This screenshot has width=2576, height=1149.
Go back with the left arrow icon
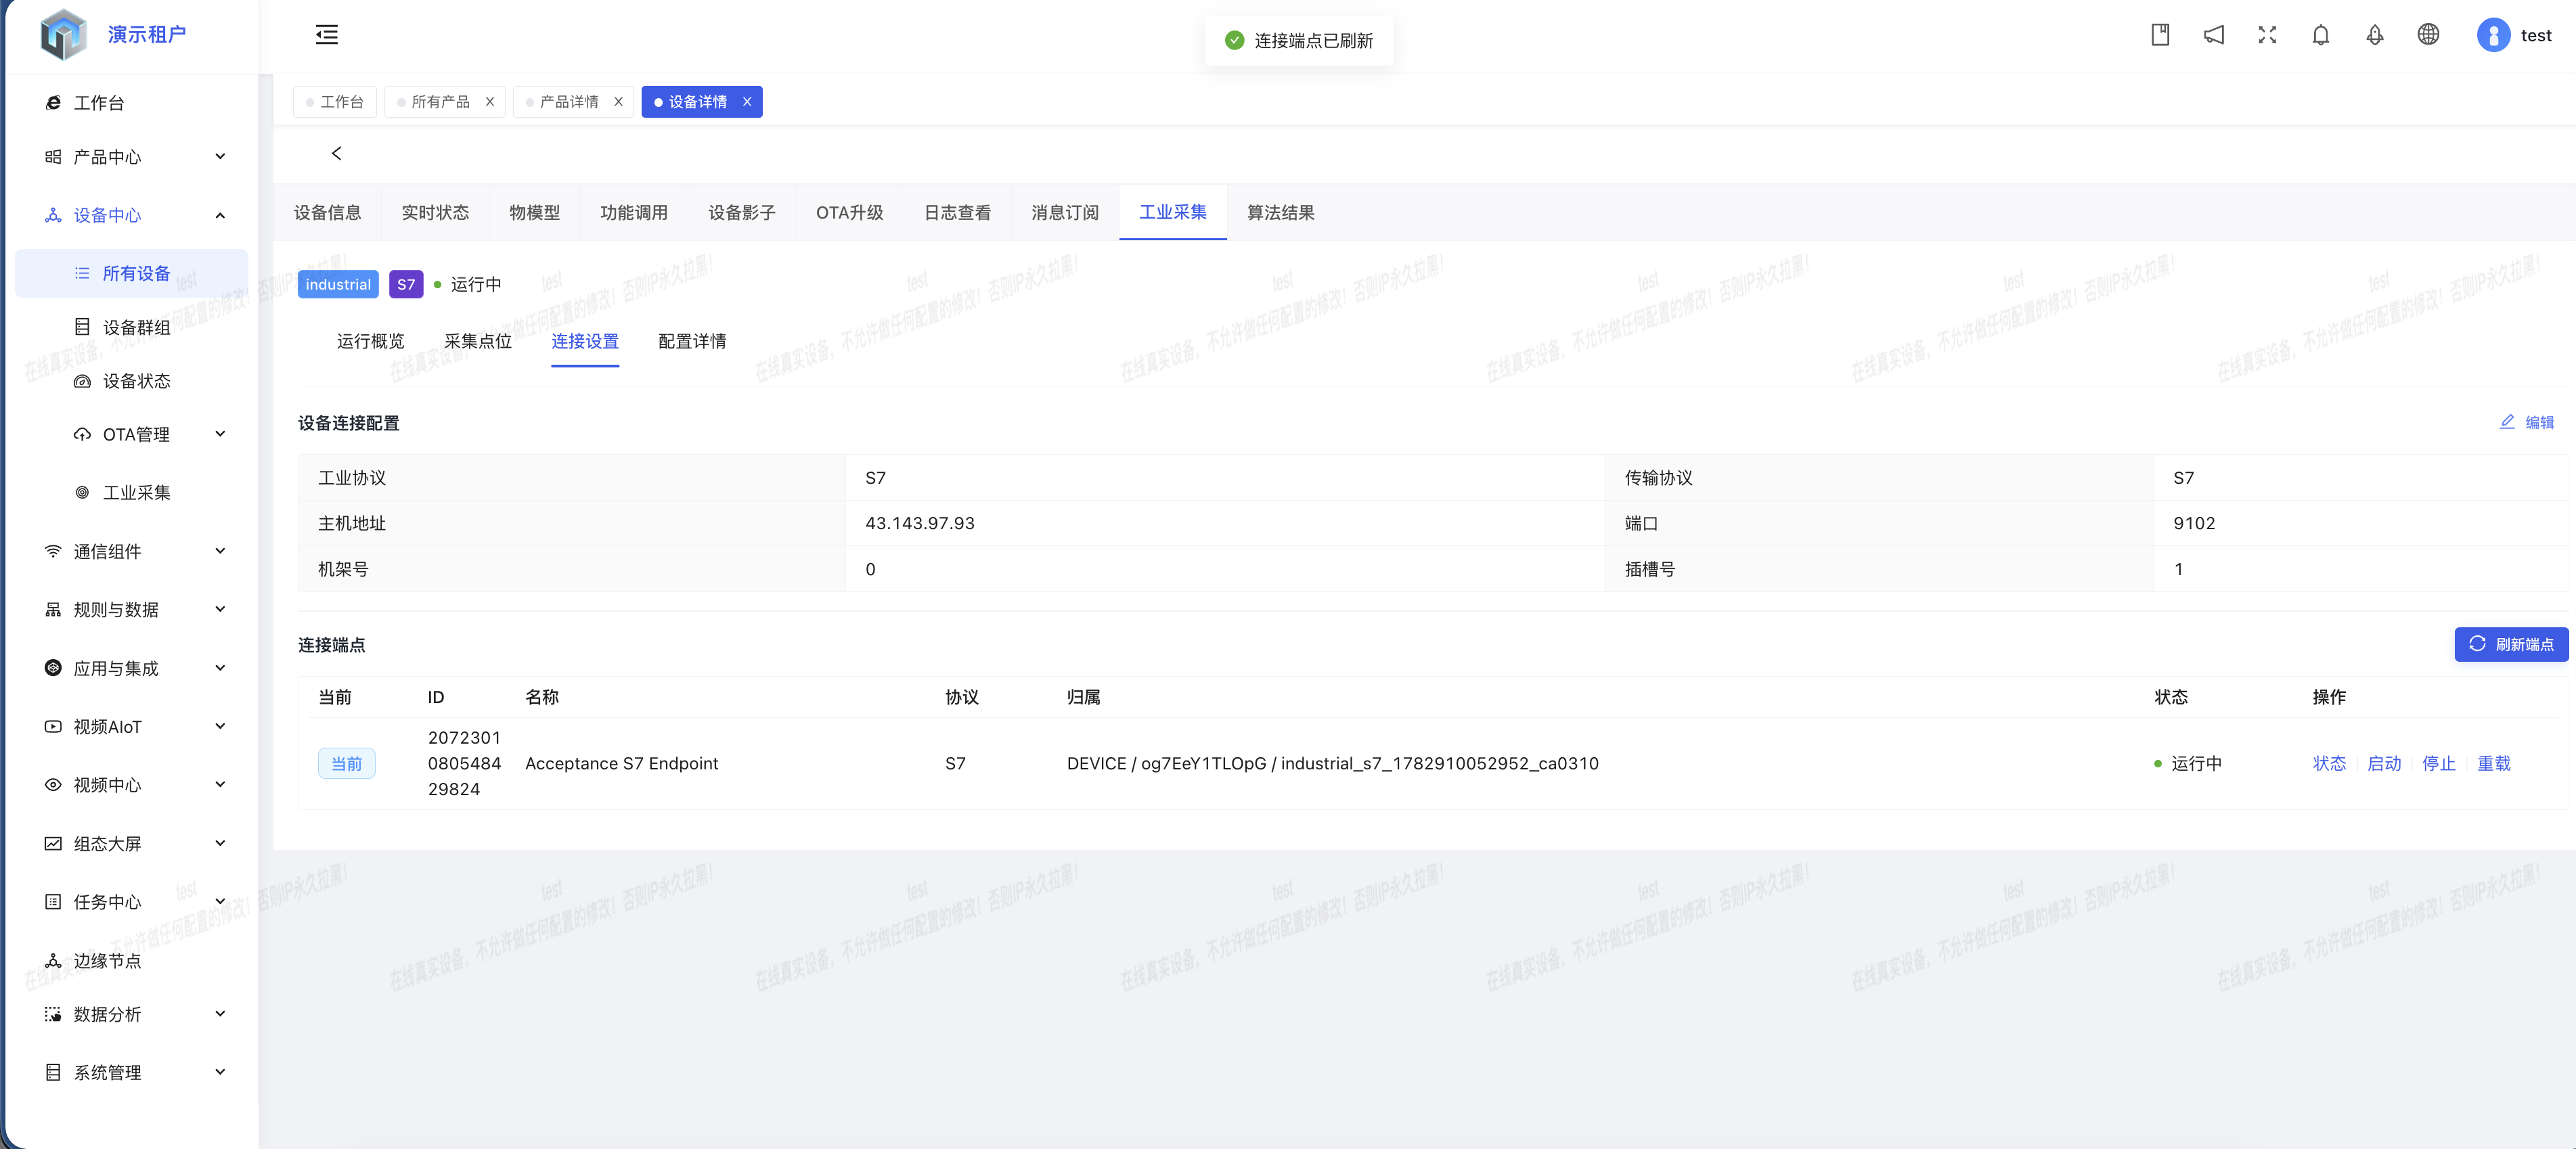(x=337, y=153)
